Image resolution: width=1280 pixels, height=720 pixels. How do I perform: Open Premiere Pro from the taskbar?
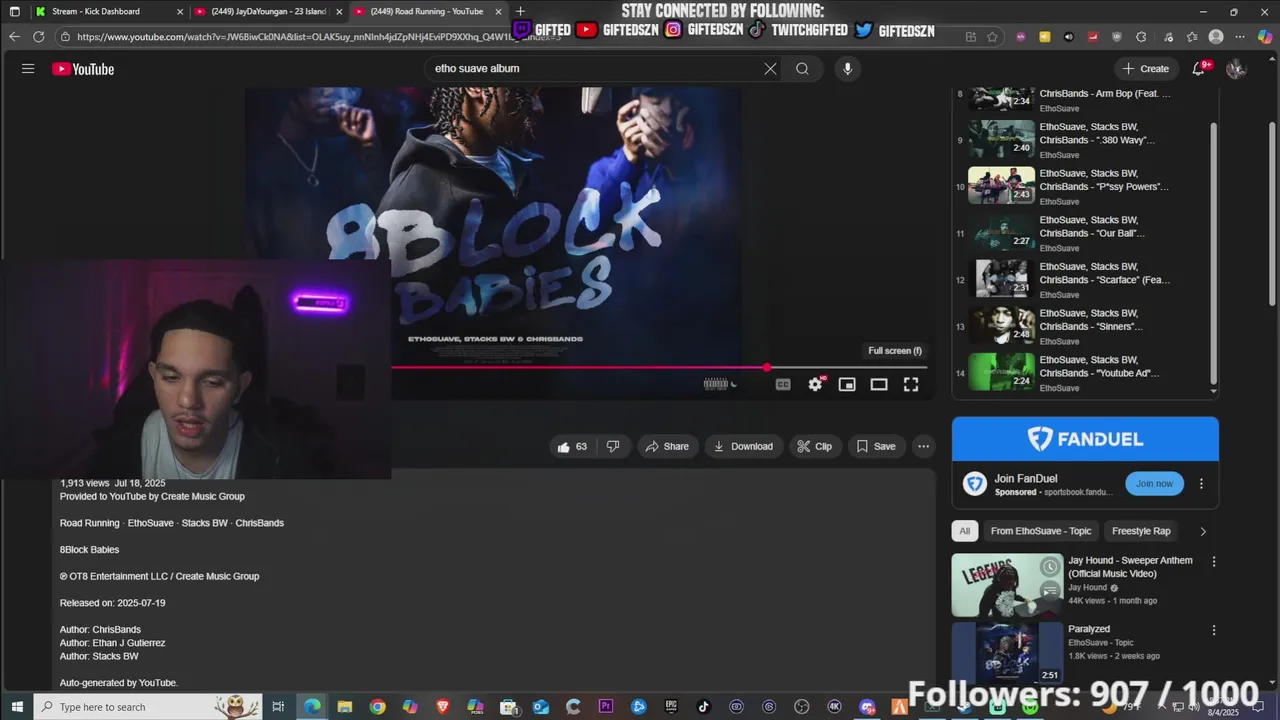click(x=606, y=707)
